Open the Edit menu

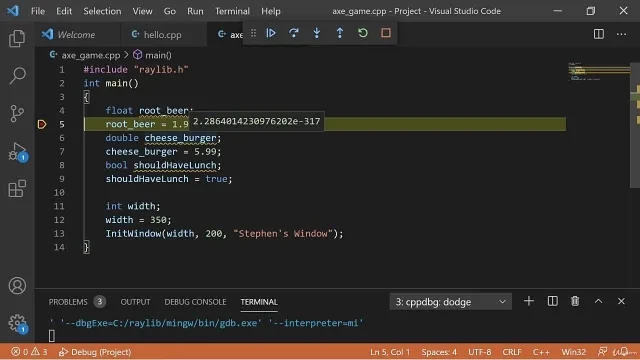click(64, 11)
